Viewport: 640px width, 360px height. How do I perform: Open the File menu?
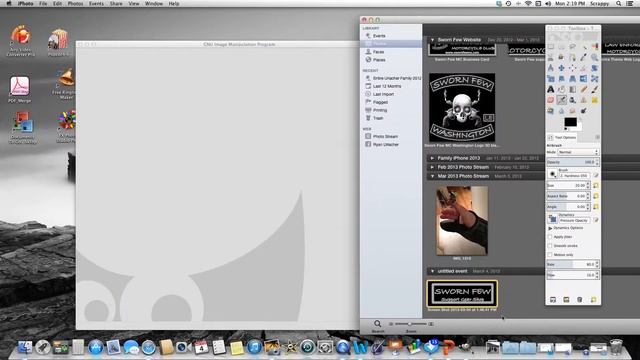coord(43,3)
